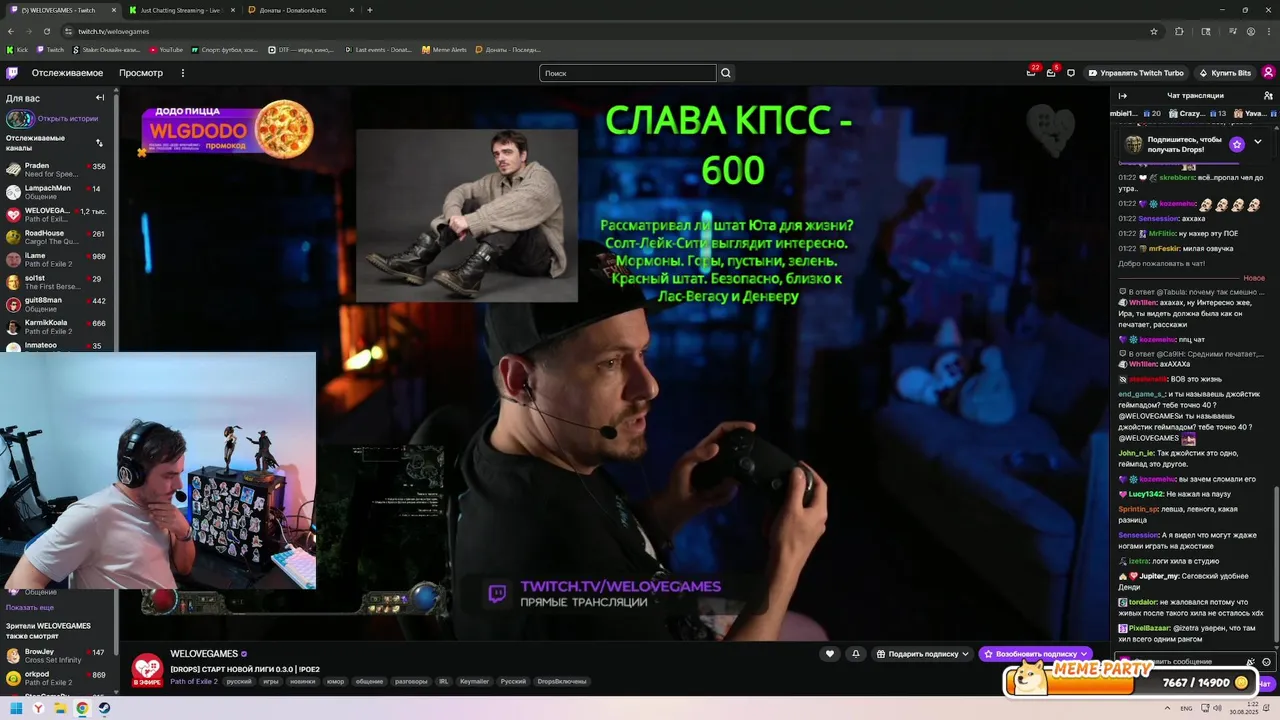Open the Twitch three-dot more menu
The width and height of the screenshot is (1280, 720).
[182, 73]
